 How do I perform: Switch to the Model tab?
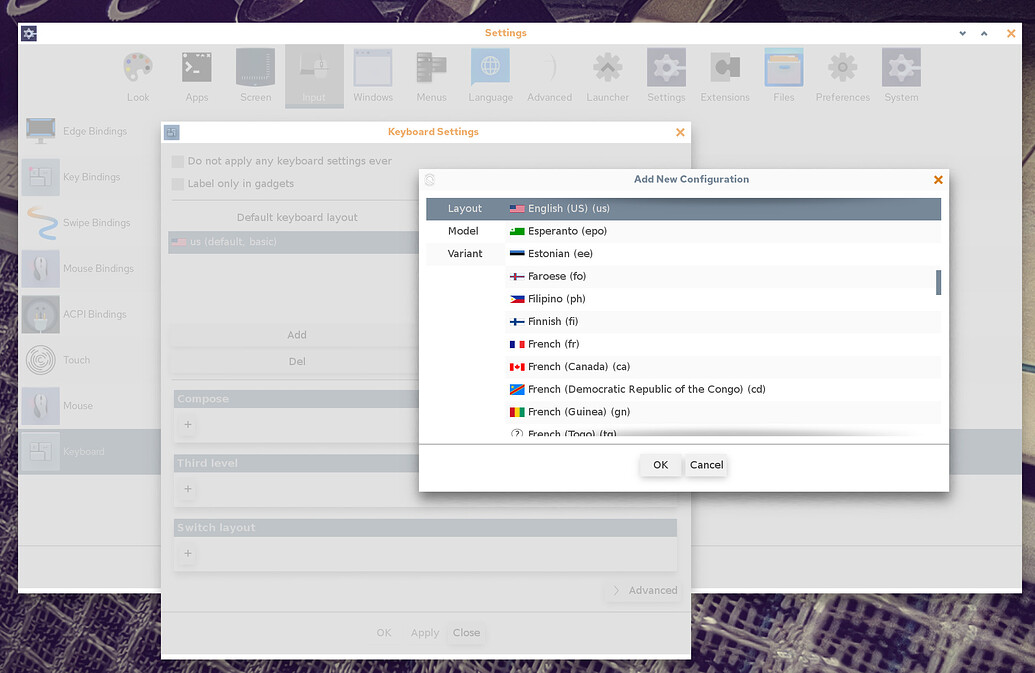point(464,230)
